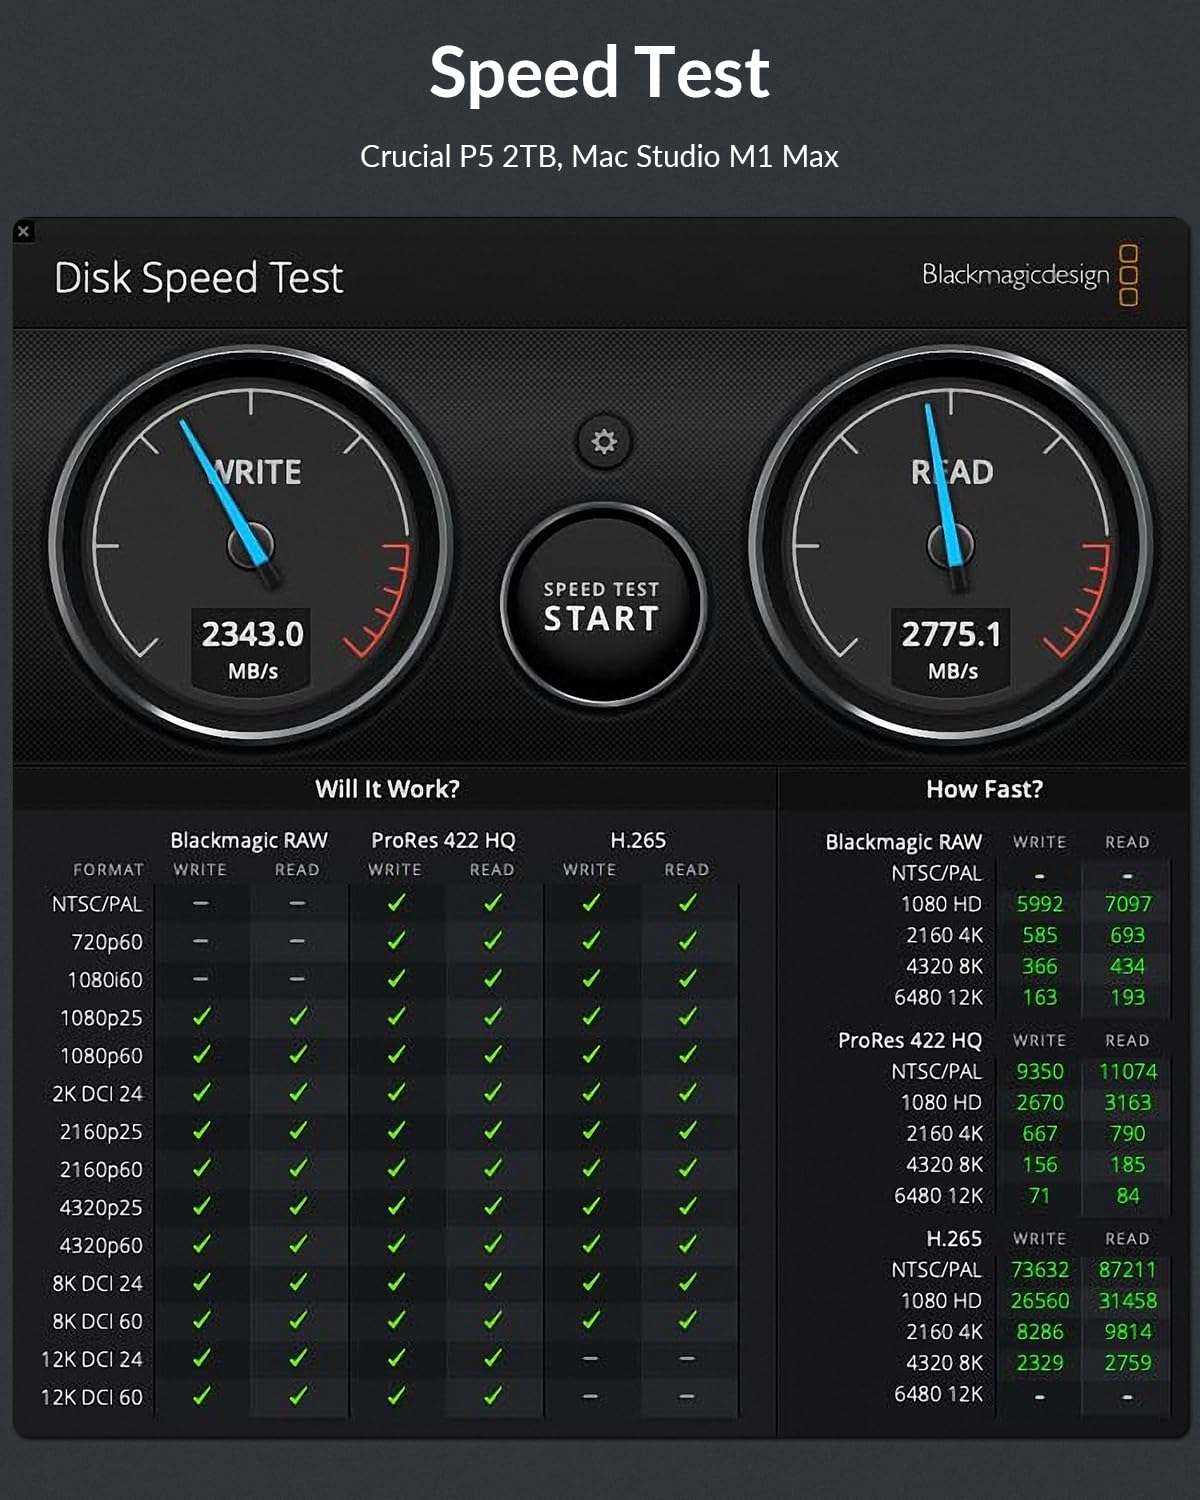Click H.265 NTSC/PAL write value 73632

(x=1040, y=1269)
